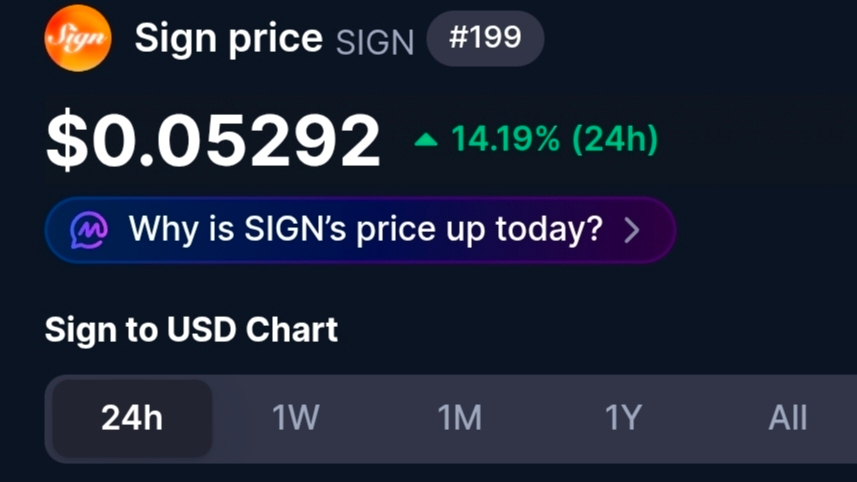Click the dollar sign of the price
Screen dimensions: 857x482
(x=67, y=140)
